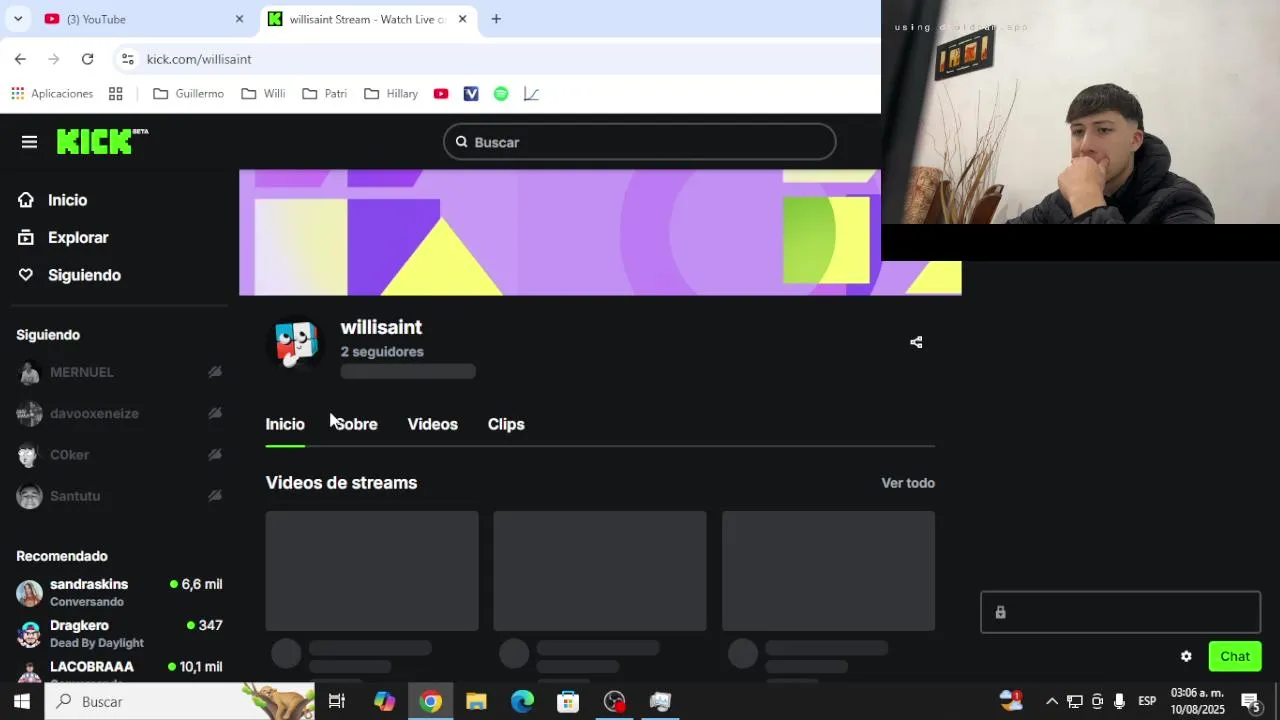Open a new browser tab
The height and width of the screenshot is (720, 1280).
click(496, 19)
